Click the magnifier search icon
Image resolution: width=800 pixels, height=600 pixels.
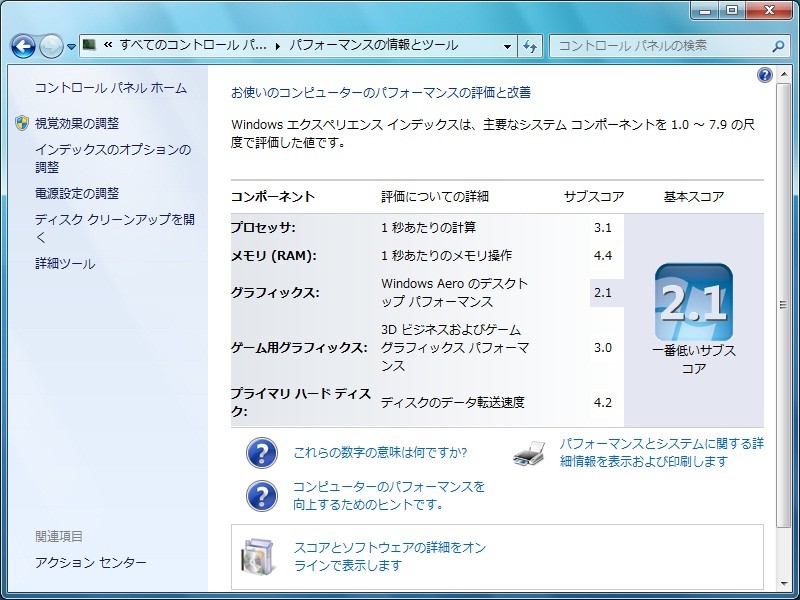pos(778,46)
